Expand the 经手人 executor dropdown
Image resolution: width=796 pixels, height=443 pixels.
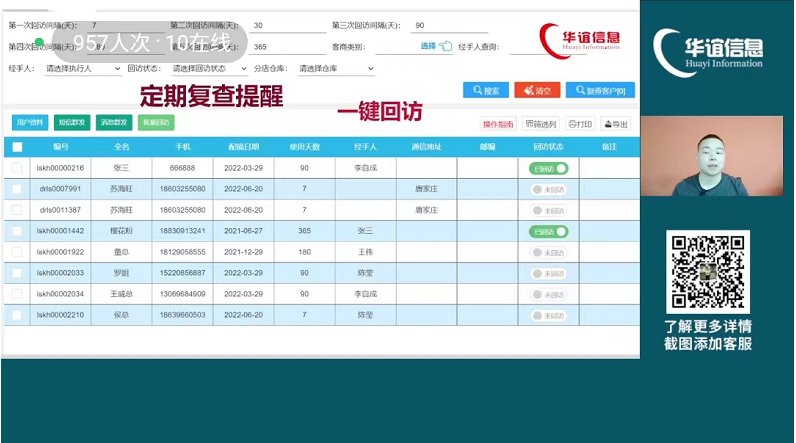(82, 69)
